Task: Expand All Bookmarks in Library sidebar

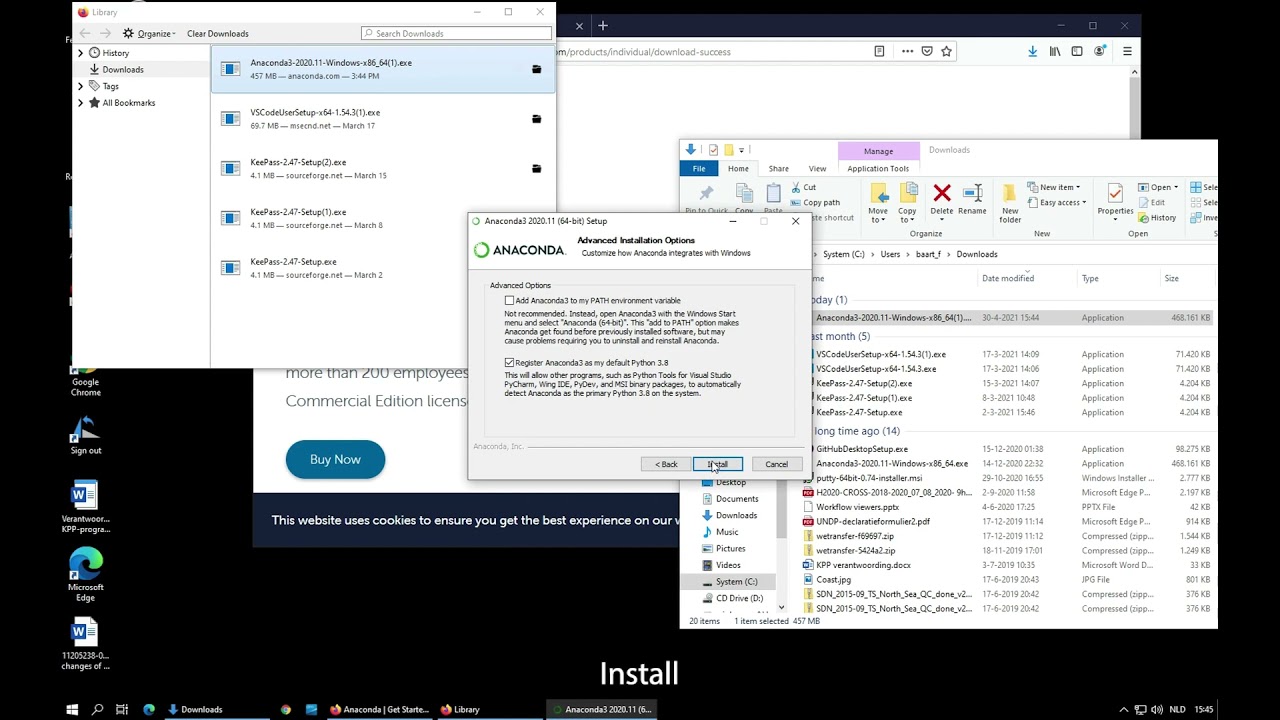Action: point(81,102)
